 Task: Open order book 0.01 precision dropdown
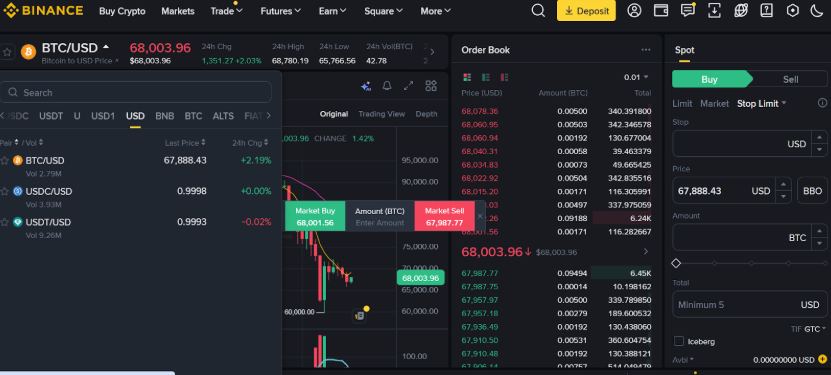click(x=636, y=77)
